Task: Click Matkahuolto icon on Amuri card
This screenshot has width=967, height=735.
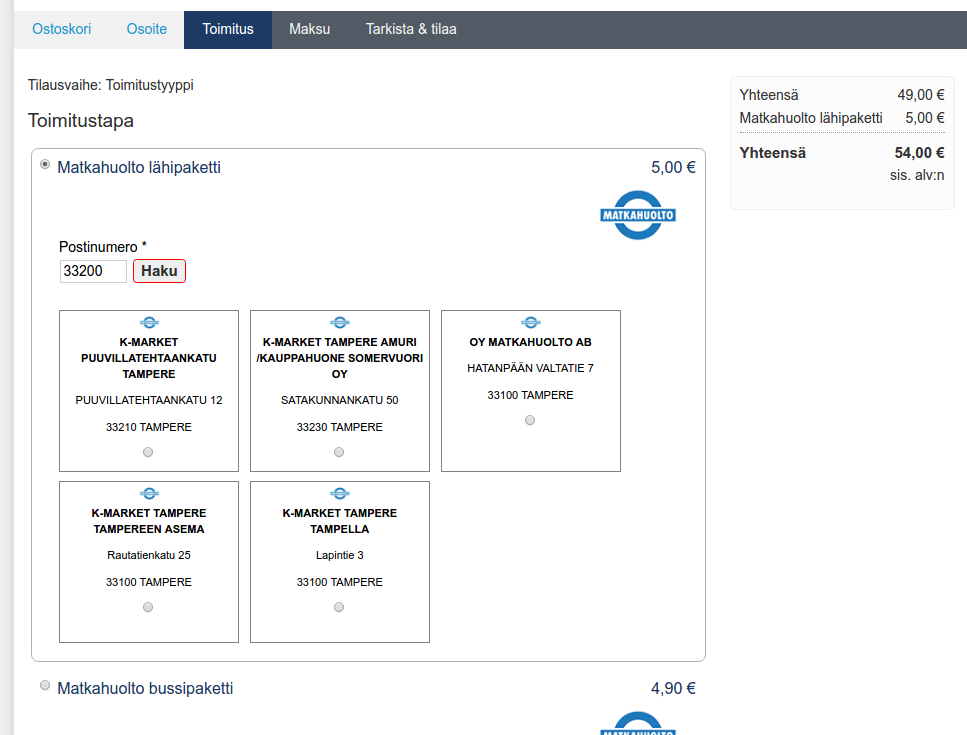Action: pyautogui.click(x=340, y=322)
